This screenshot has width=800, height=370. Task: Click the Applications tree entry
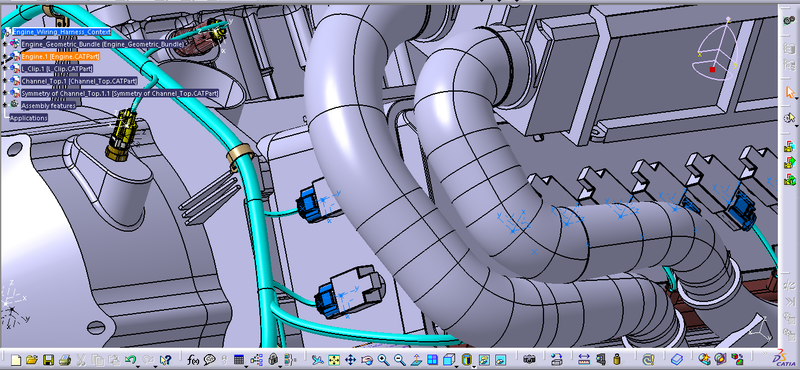click(x=29, y=118)
